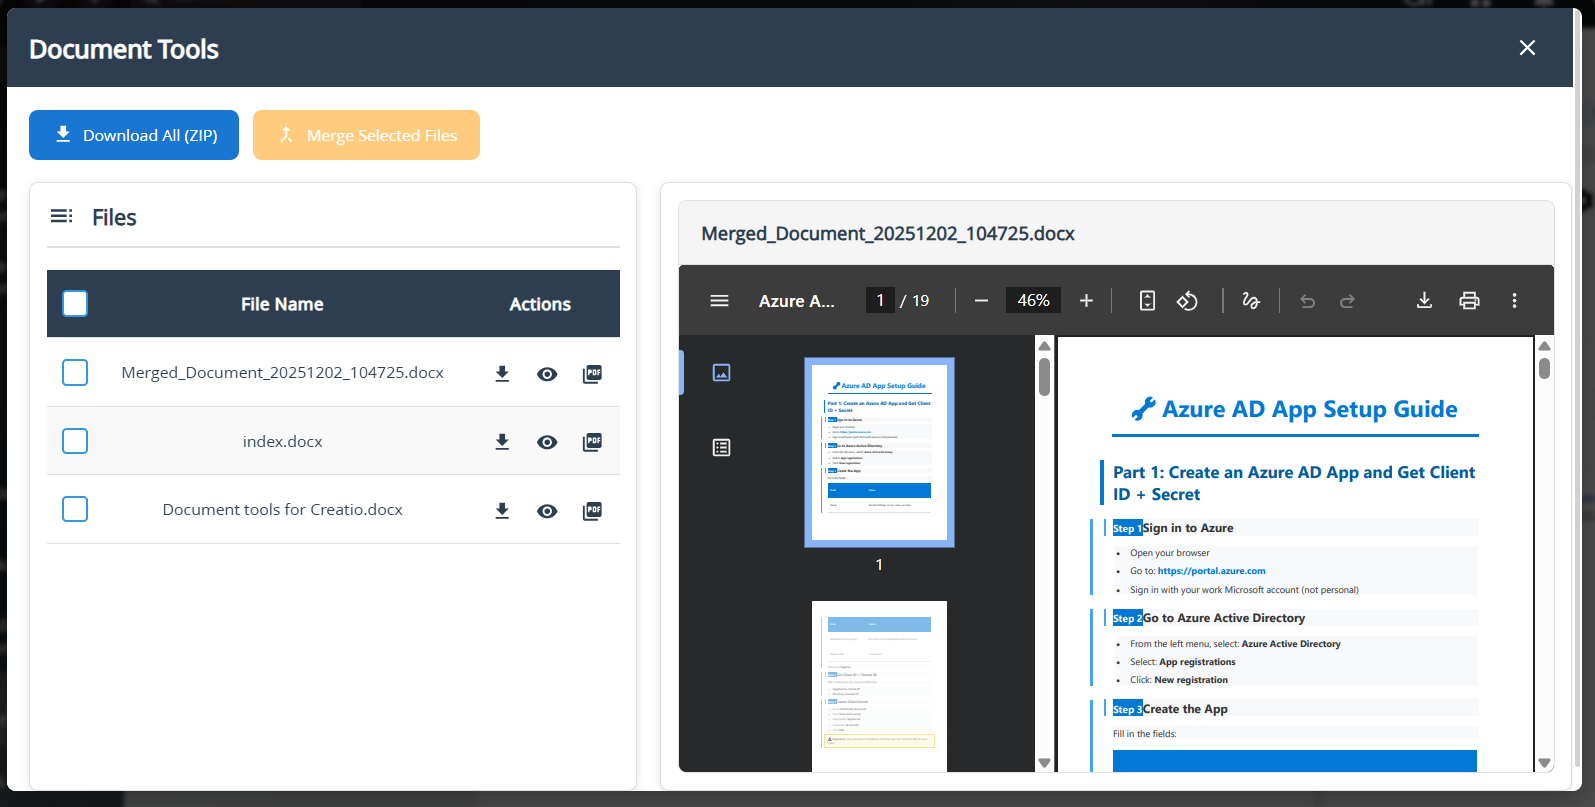Screen dimensions: 1595x807
Task: Select the thumbnails view in sidebar
Action: pos(721,373)
